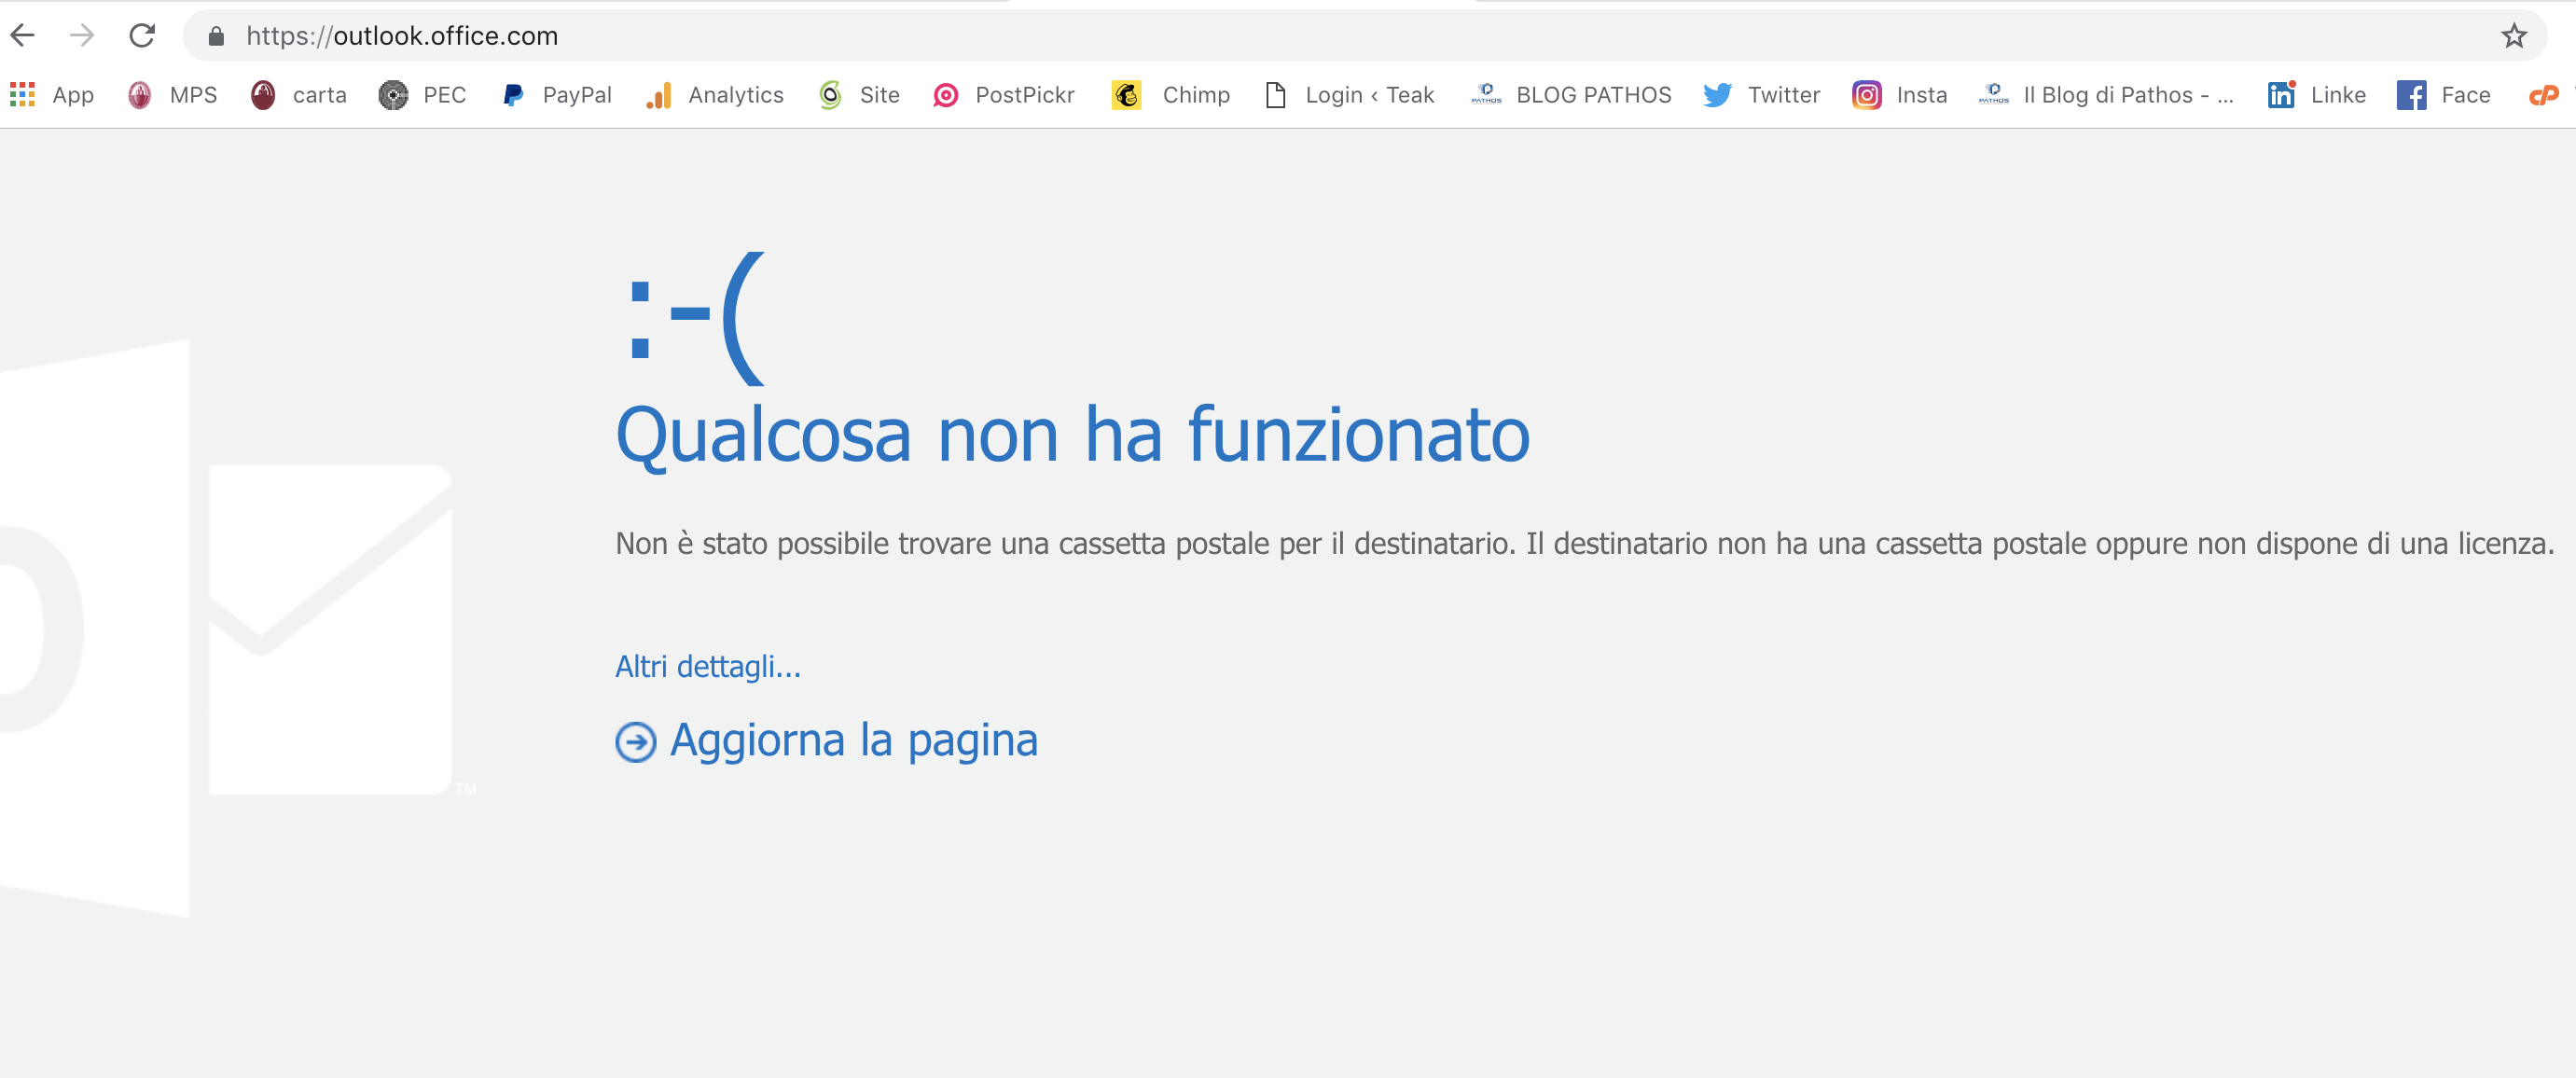
Task: Bookmark this page with the star icon
Action: pyautogui.click(x=2513, y=37)
